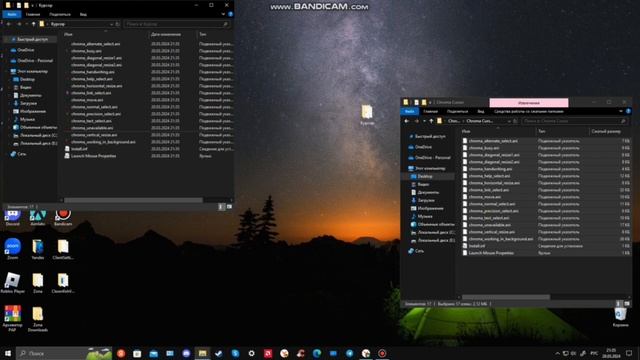Click the search field in the Курсор window
The width and height of the screenshot is (640, 360).
coord(176,24)
